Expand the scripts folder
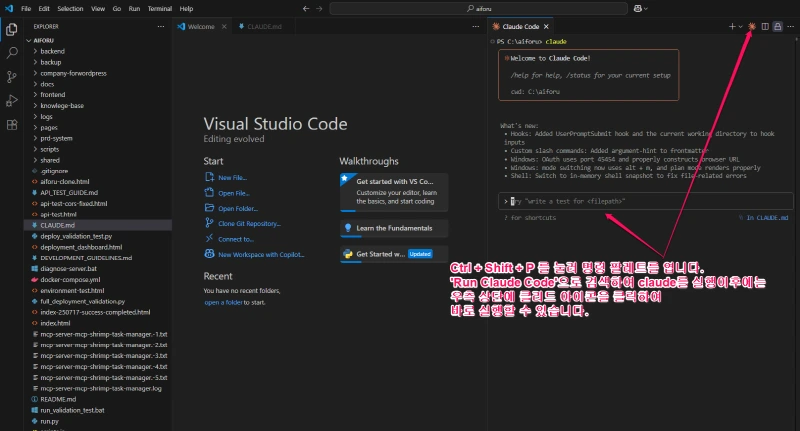This screenshot has height=431, width=800. tap(49, 149)
